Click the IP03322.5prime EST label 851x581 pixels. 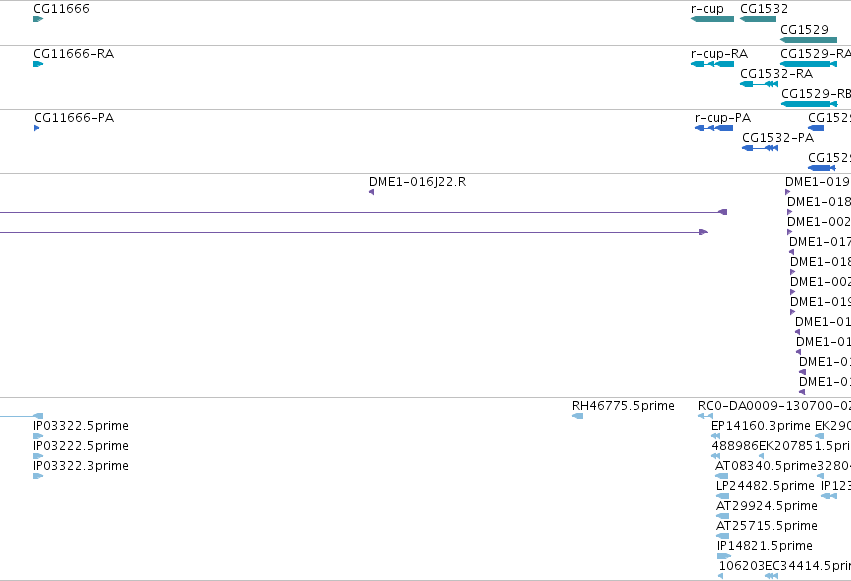pos(81,426)
